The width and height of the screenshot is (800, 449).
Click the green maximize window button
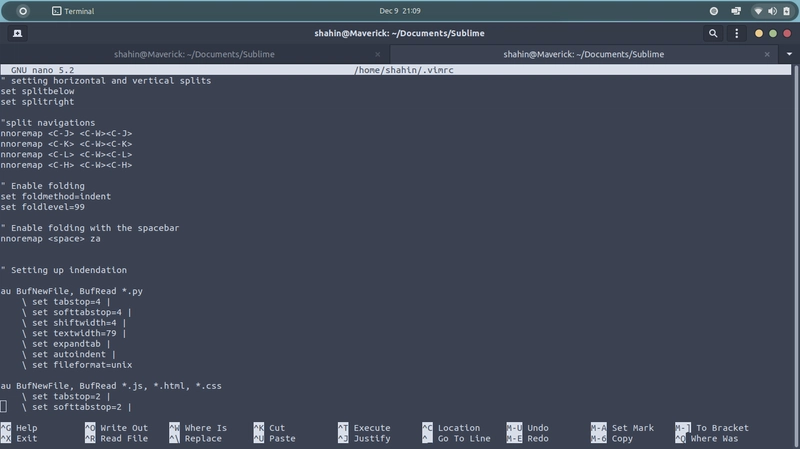(772, 33)
